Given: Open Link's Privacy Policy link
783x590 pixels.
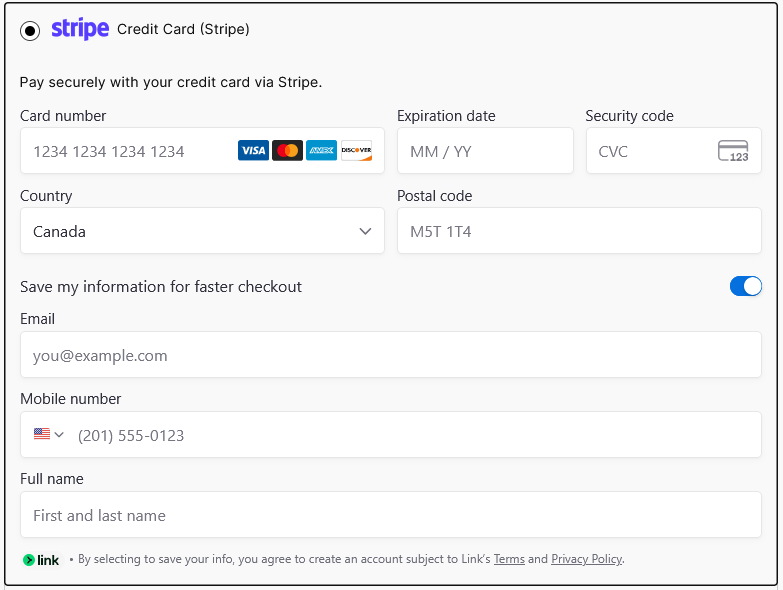Looking at the screenshot, I should coord(587,559).
